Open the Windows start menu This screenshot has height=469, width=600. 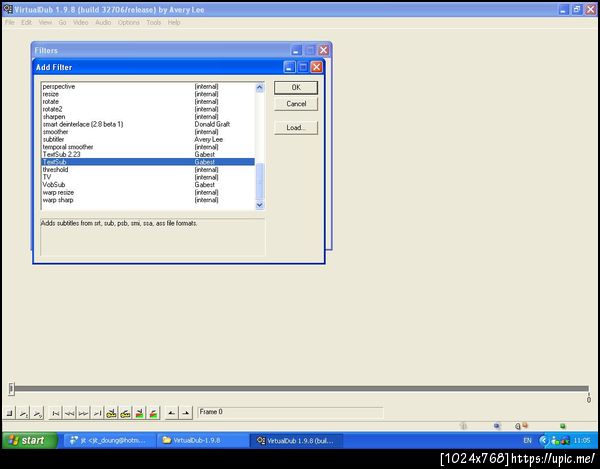pos(29,440)
